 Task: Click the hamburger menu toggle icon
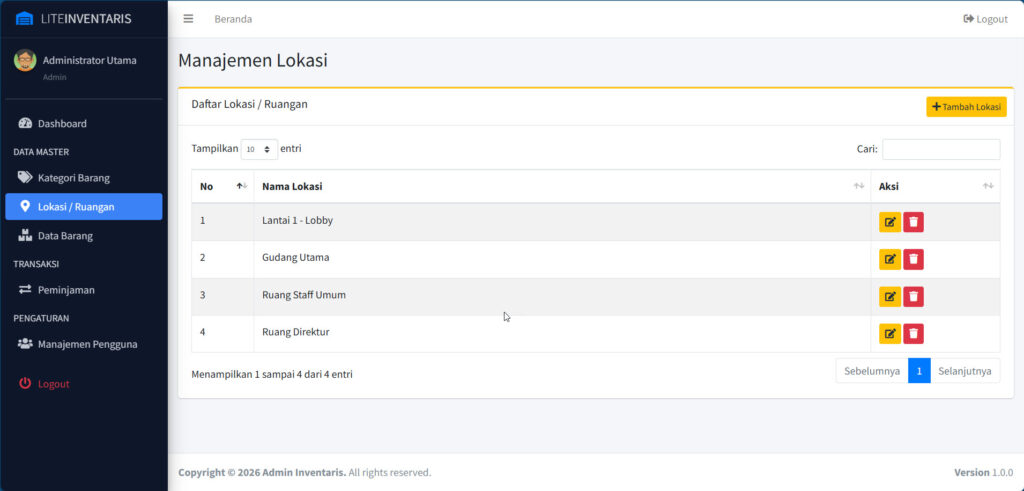tap(188, 19)
